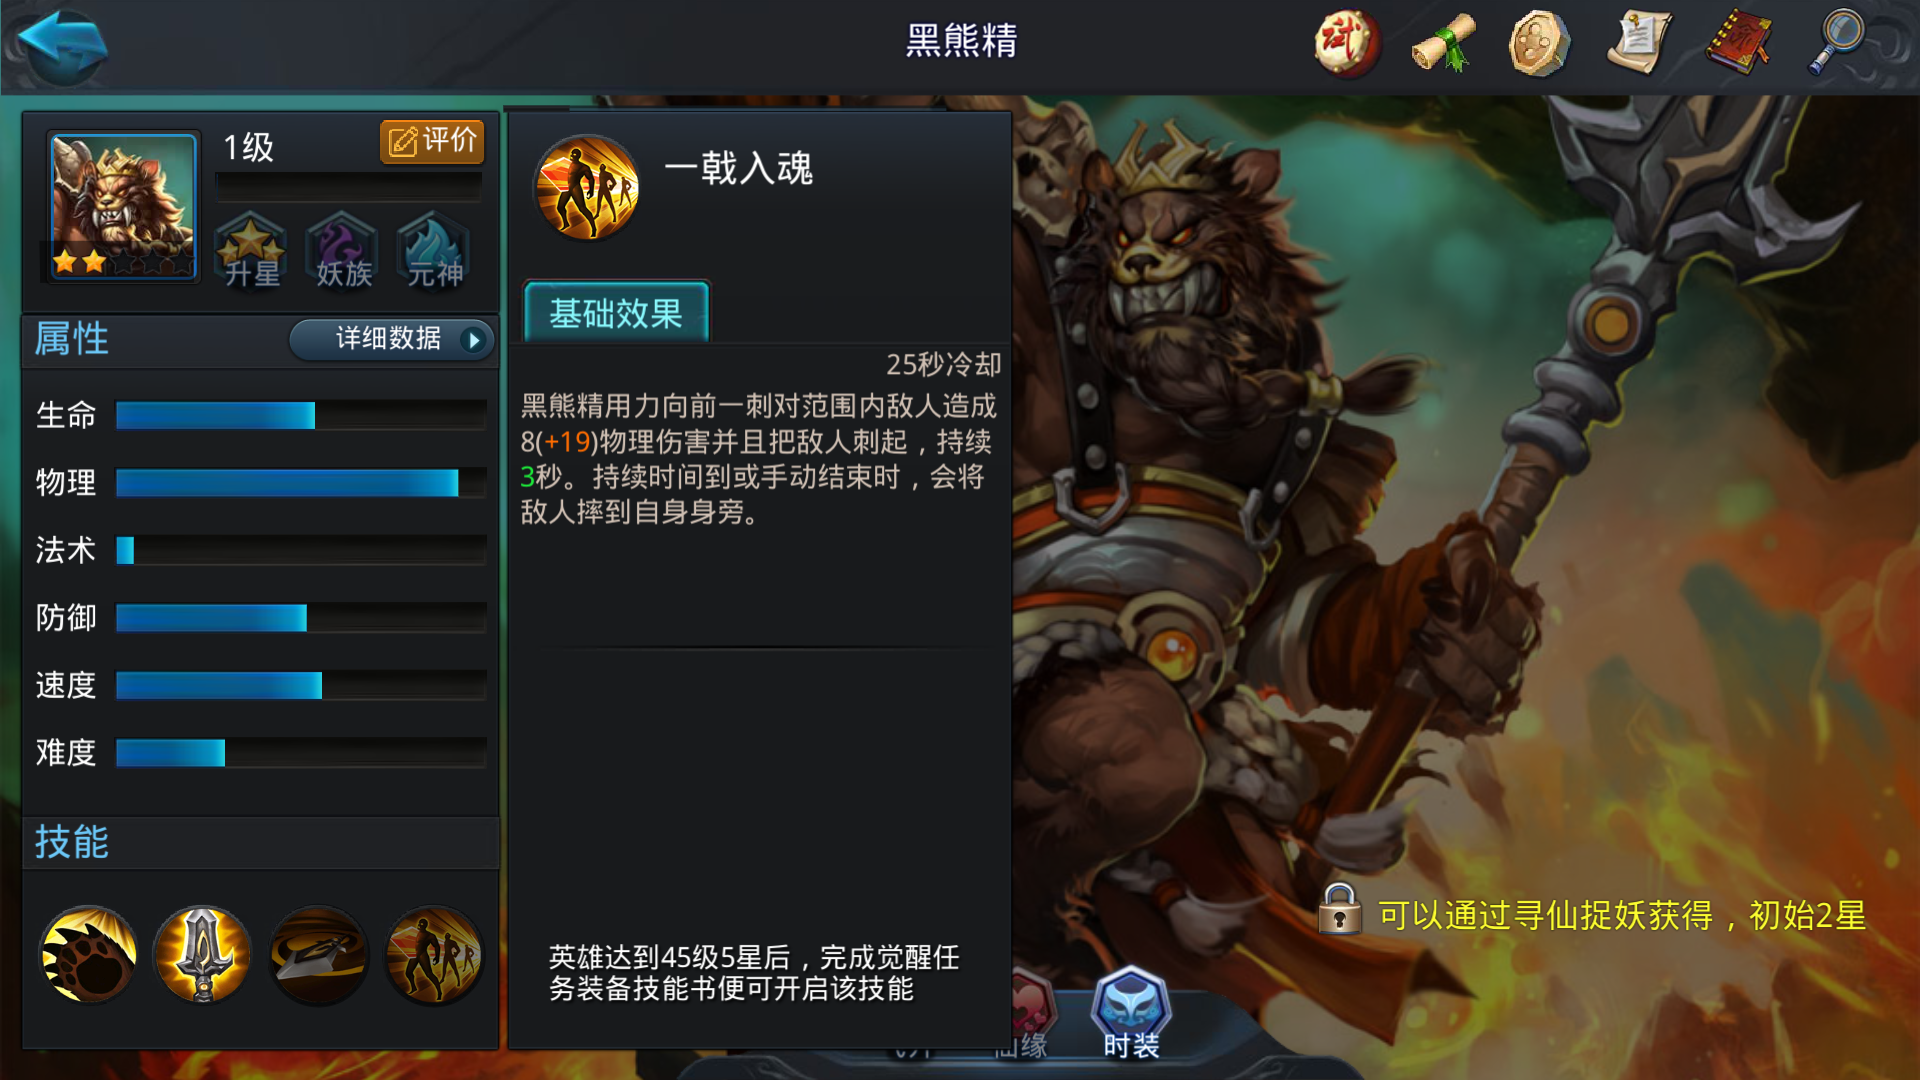The width and height of the screenshot is (1920, 1080).
Task: Click the 物理 attribute bar
Action: (301, 483)
